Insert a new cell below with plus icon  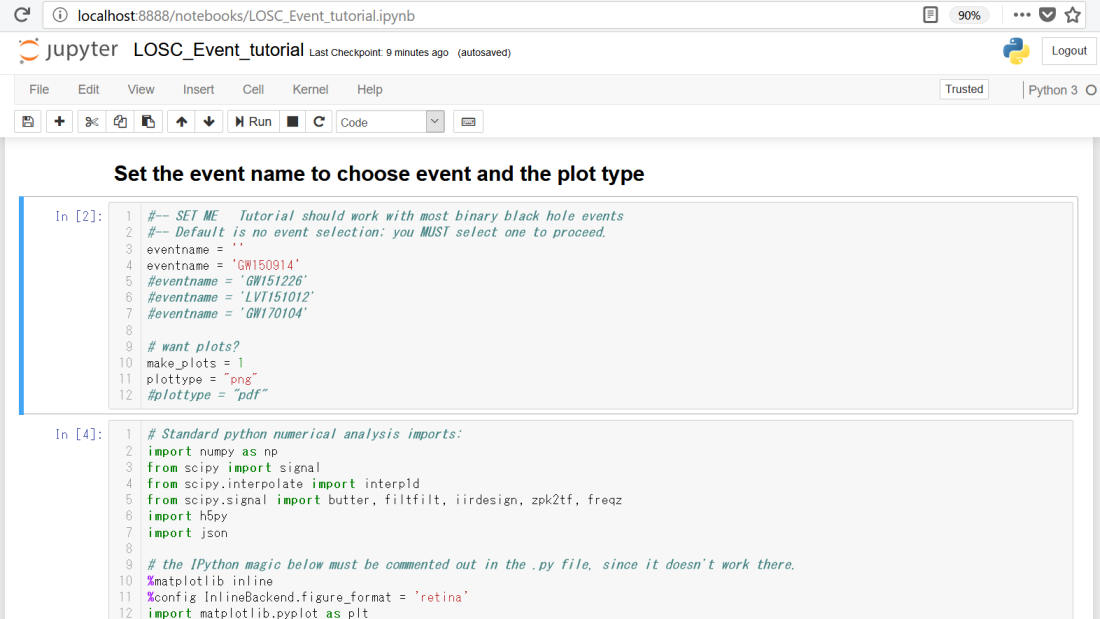[60, 122]
